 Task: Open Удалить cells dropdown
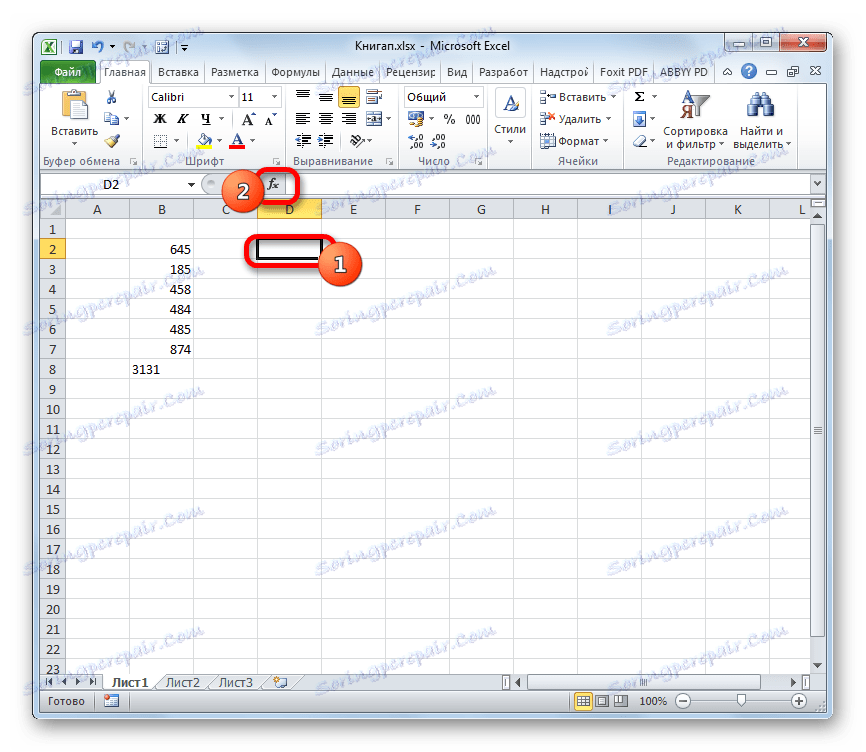tap(575, 119)
